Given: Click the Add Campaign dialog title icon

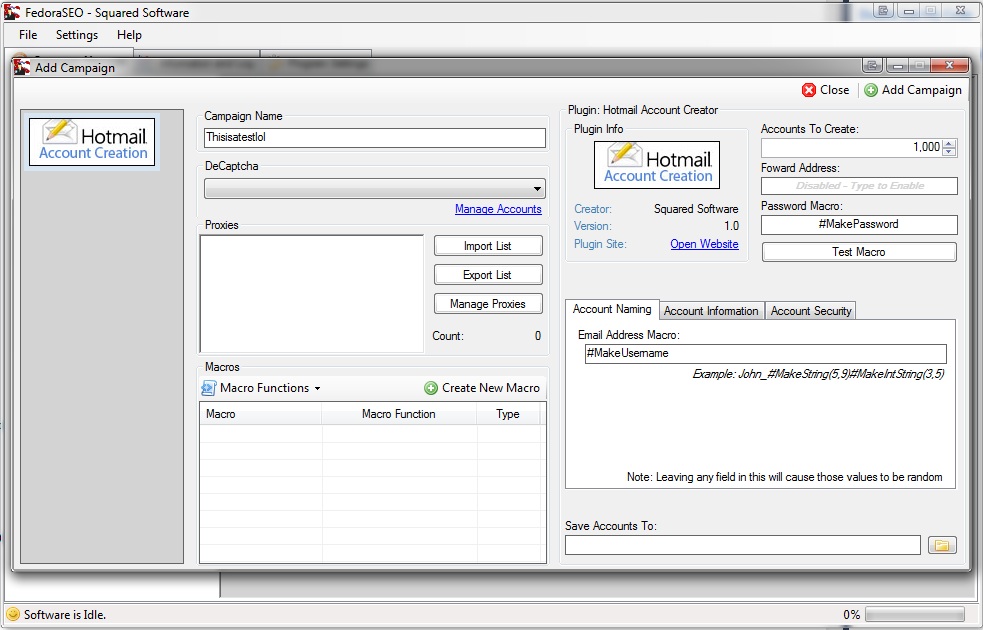Looking at the screenshot, I should 22,67.
